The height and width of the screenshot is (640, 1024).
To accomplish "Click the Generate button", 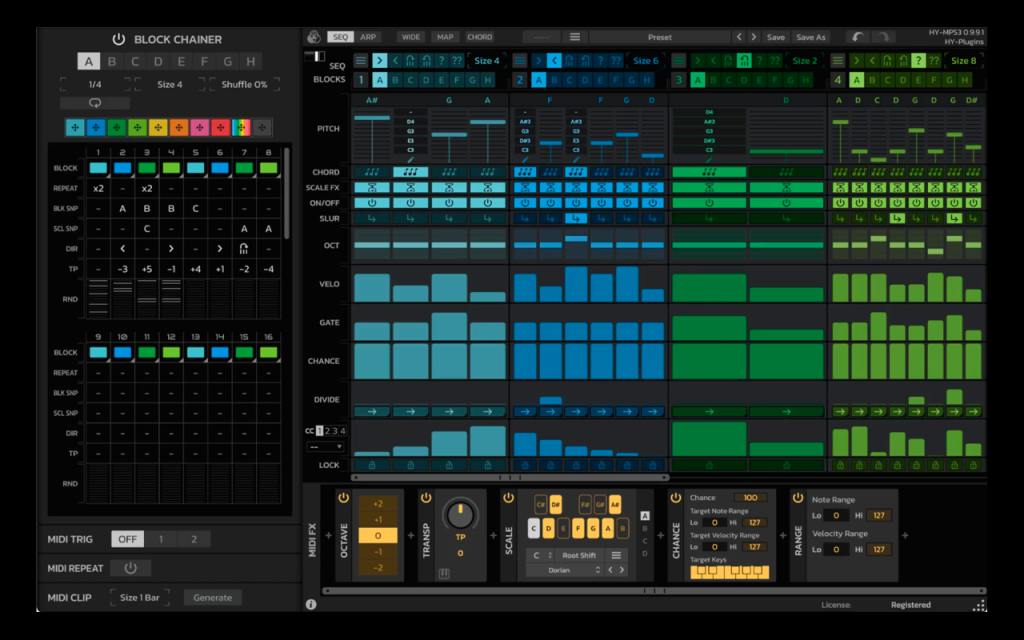I will pyautogui.click(x=212, y=598).
